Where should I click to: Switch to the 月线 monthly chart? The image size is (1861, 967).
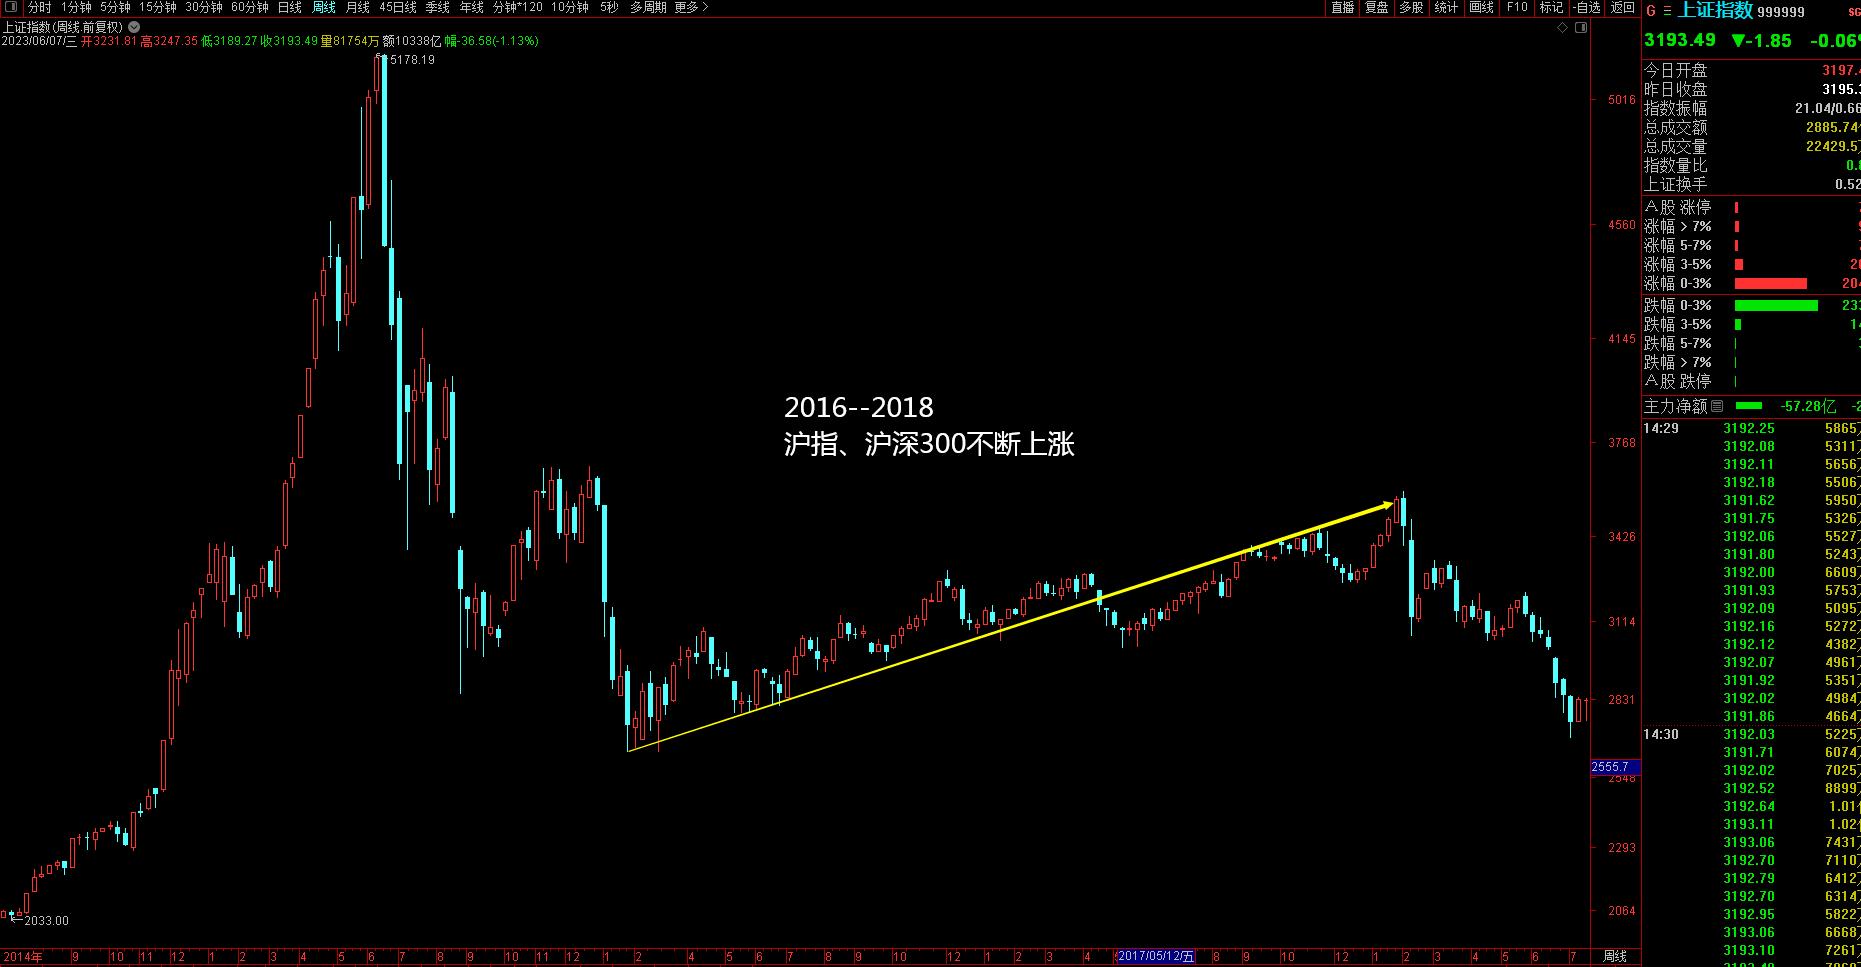point(357,7)
